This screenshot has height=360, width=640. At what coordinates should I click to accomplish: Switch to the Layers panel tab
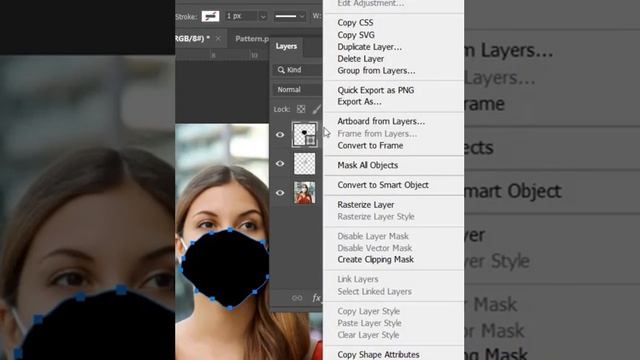coord(286,46)
